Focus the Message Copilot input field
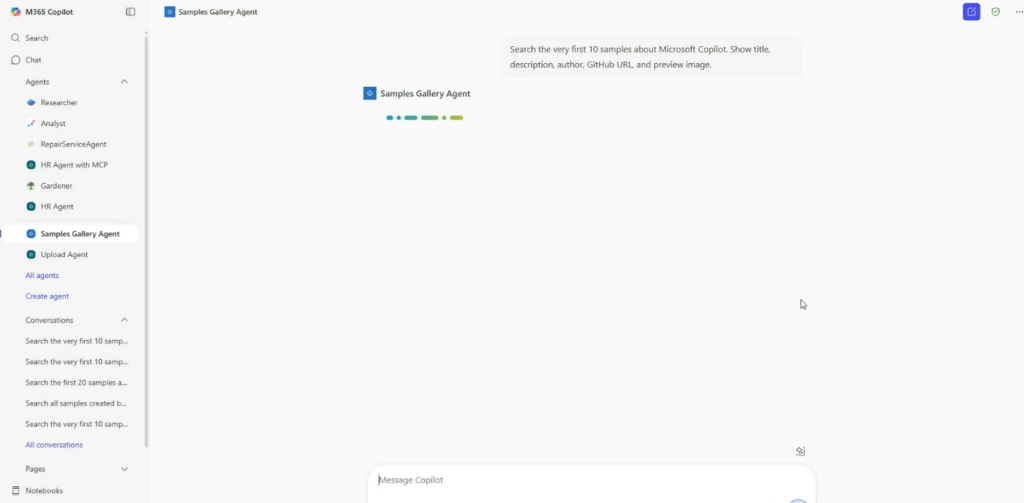Screen dimensions: 1024x503 592,480
